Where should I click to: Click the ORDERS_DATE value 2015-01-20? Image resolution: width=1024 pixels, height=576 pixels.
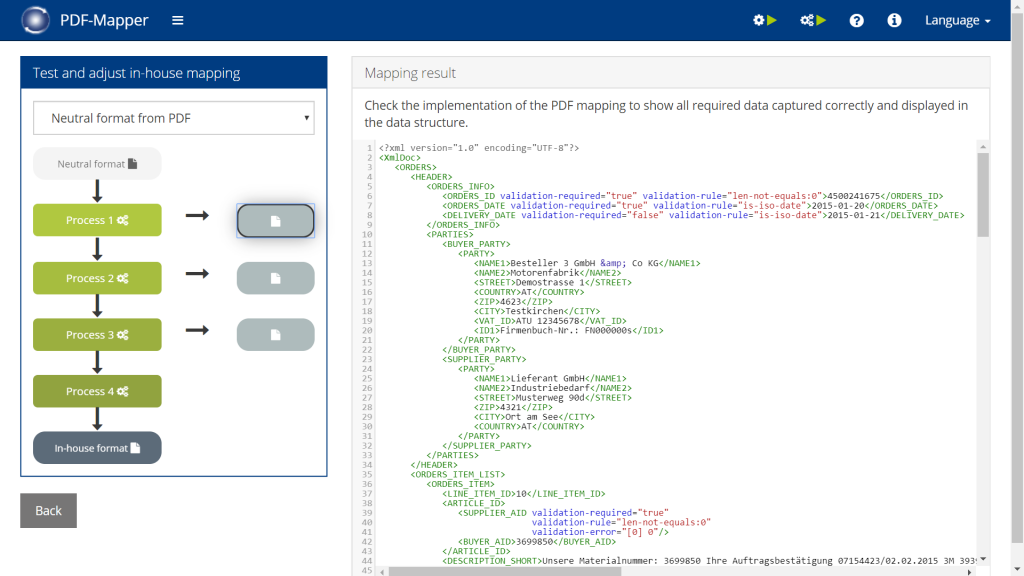(838, 206)
